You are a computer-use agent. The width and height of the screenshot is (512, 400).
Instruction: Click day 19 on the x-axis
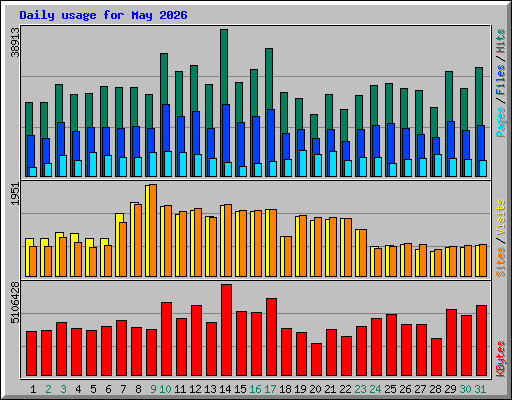pos(300,389)
